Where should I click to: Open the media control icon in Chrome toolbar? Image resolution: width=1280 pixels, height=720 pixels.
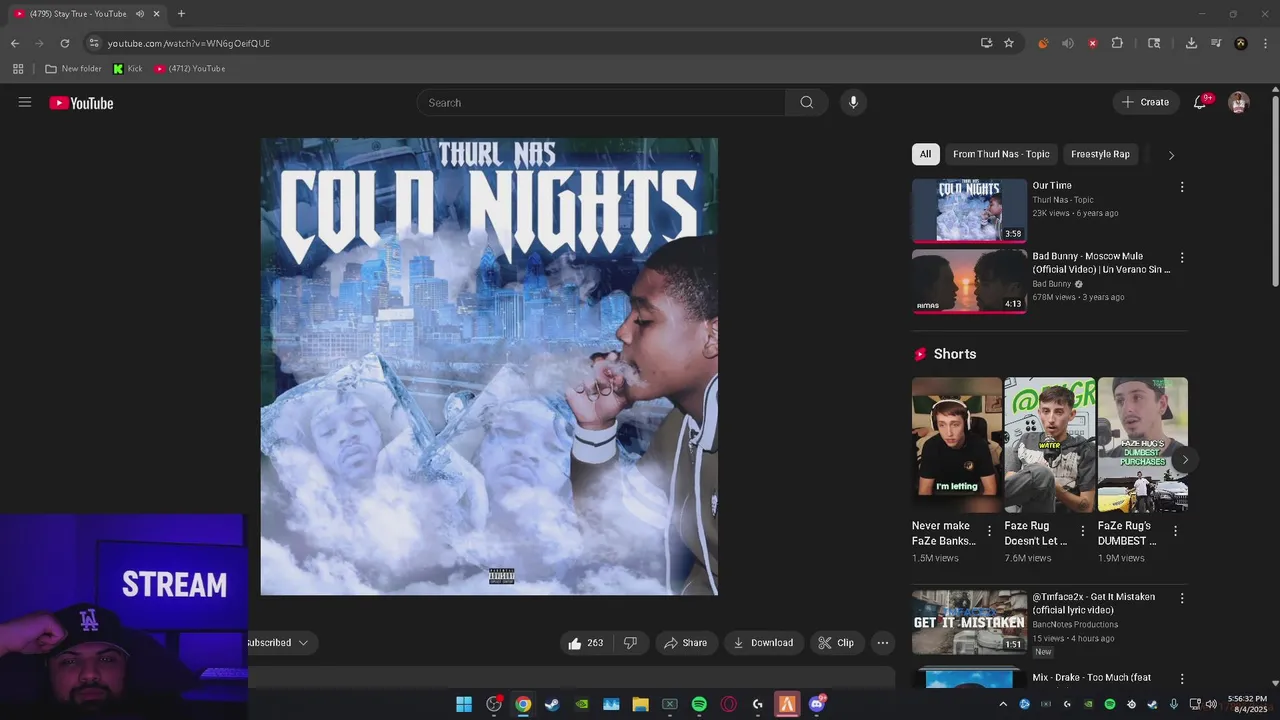point(1216,43)
